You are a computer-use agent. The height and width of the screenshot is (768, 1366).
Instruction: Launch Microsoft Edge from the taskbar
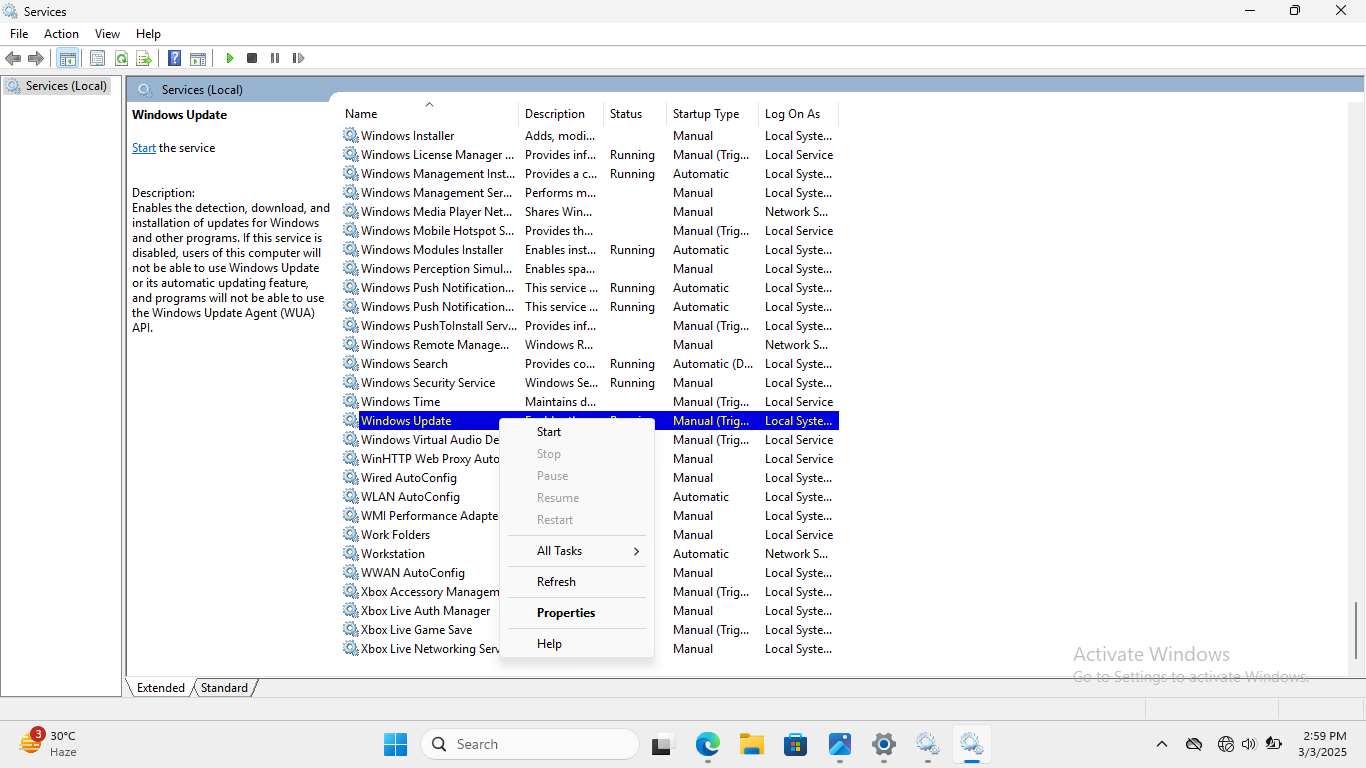[708, 744]
